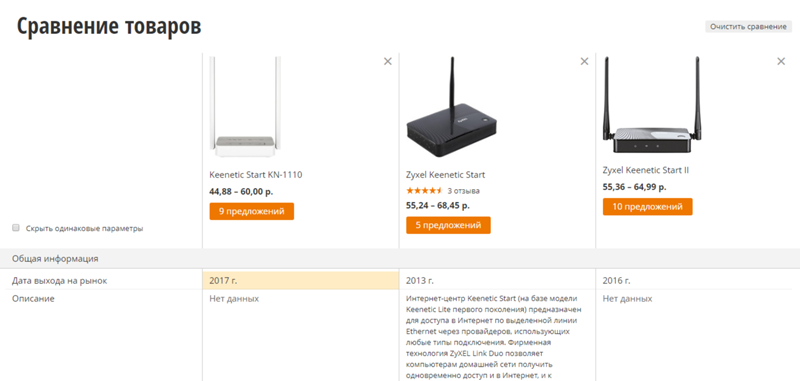The image size is (800, 381).
Task: Collapse 'Общая информация' section header
Action: 400,259
